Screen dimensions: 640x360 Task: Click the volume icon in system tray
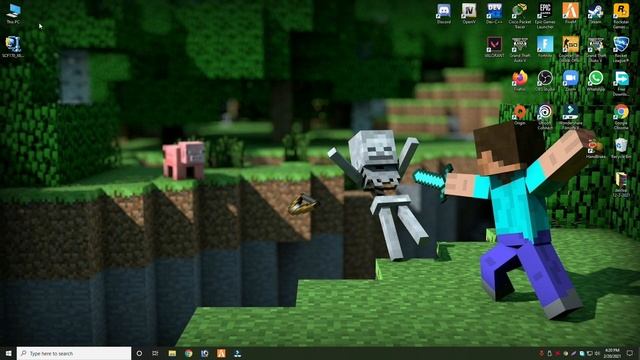tap(597, 353)
